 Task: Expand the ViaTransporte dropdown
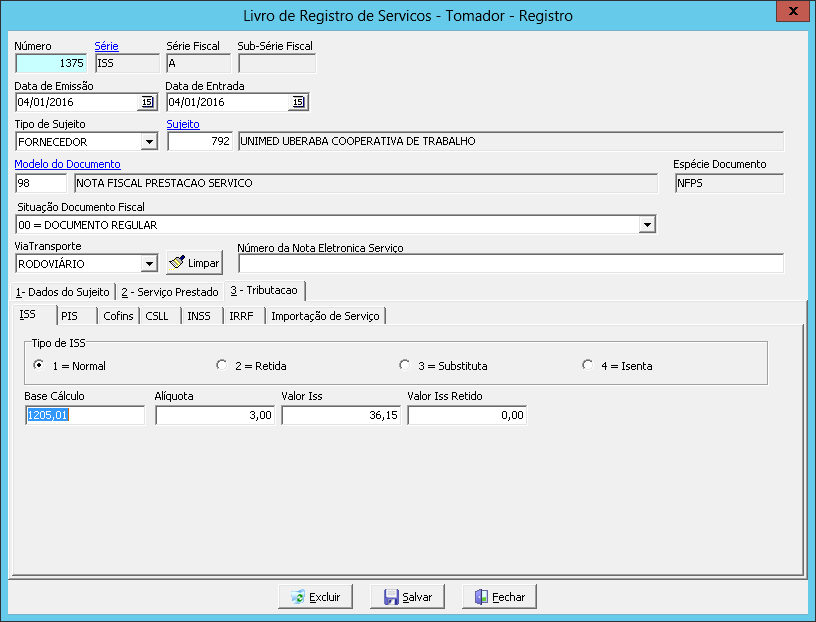coord(149,264)
